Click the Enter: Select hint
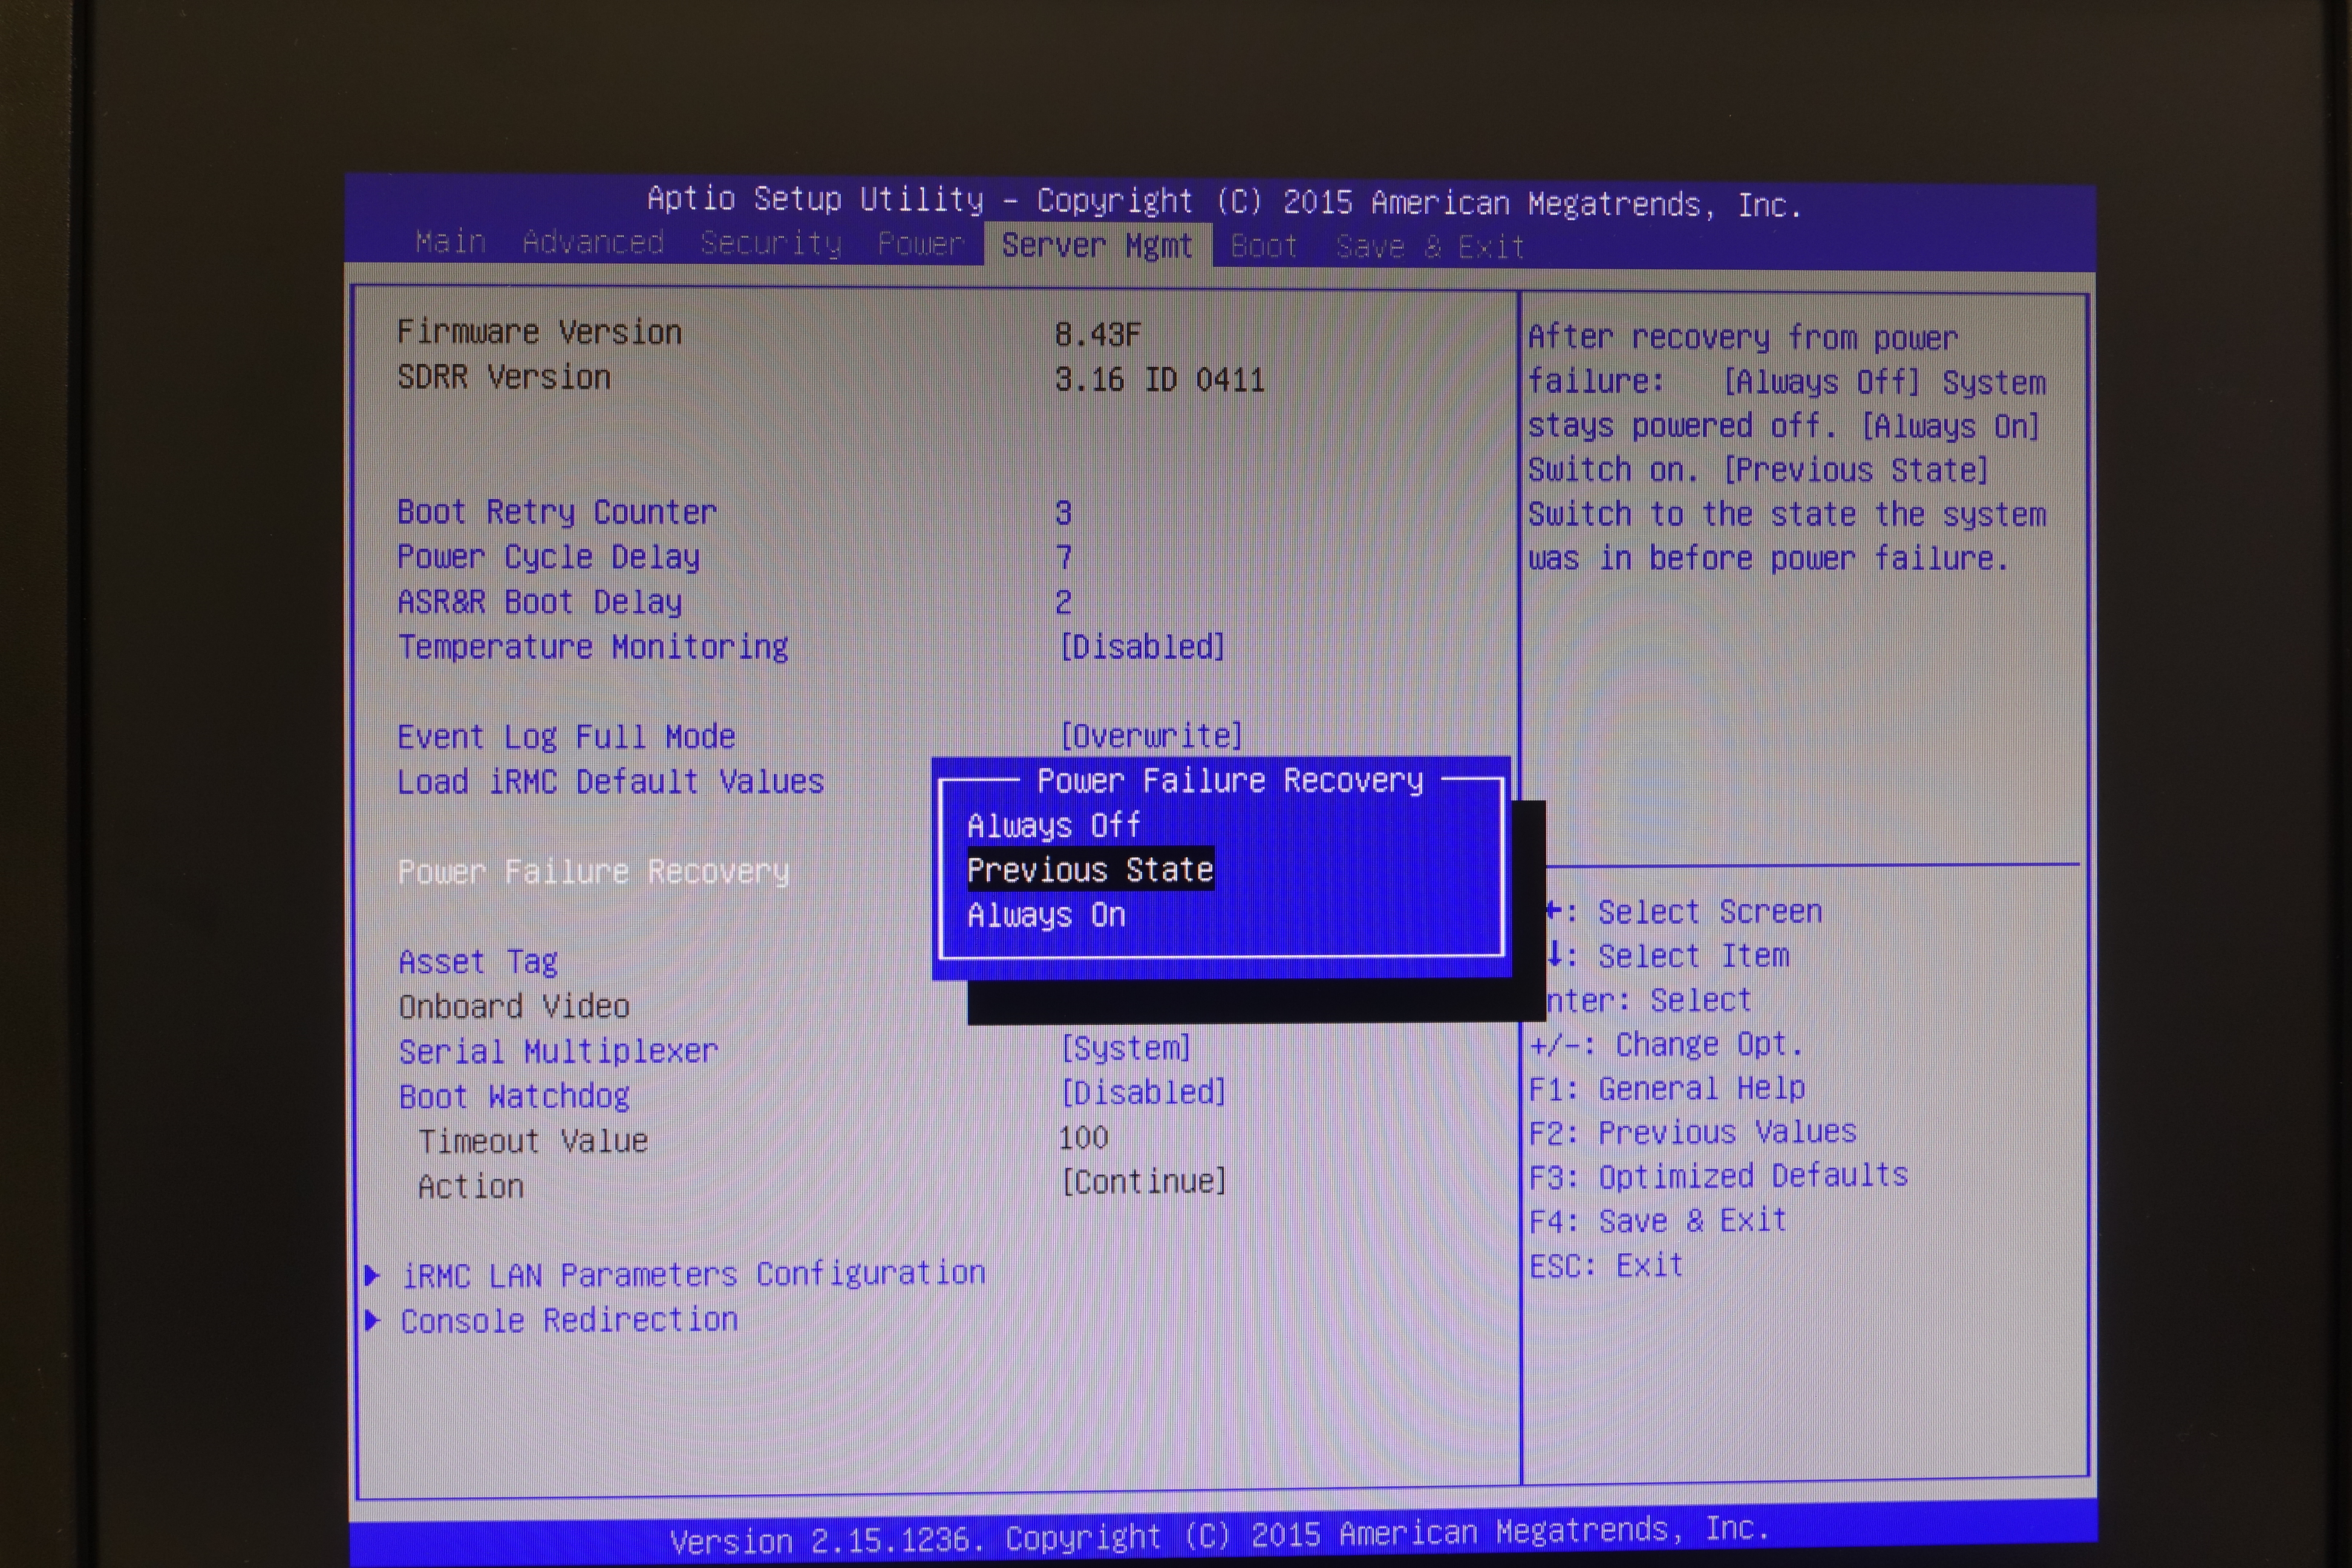Image resolution: width=2352 pixels, height=1568 pixels. (x=1648, y=1000)
